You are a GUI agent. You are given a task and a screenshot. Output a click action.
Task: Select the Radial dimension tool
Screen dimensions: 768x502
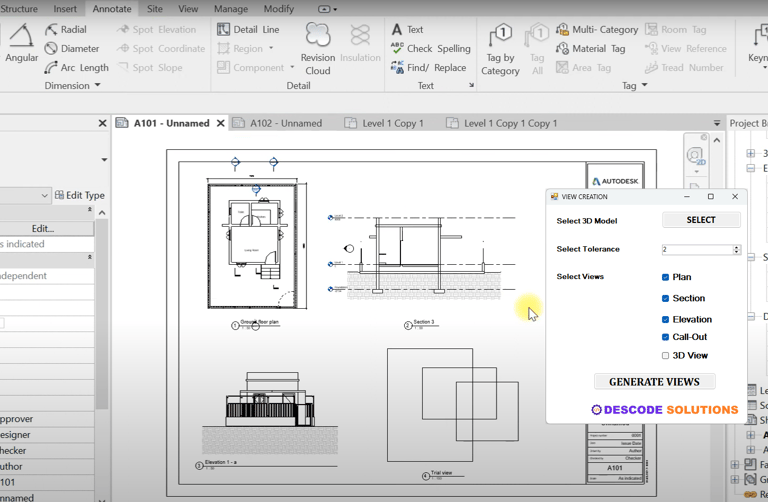66,29
